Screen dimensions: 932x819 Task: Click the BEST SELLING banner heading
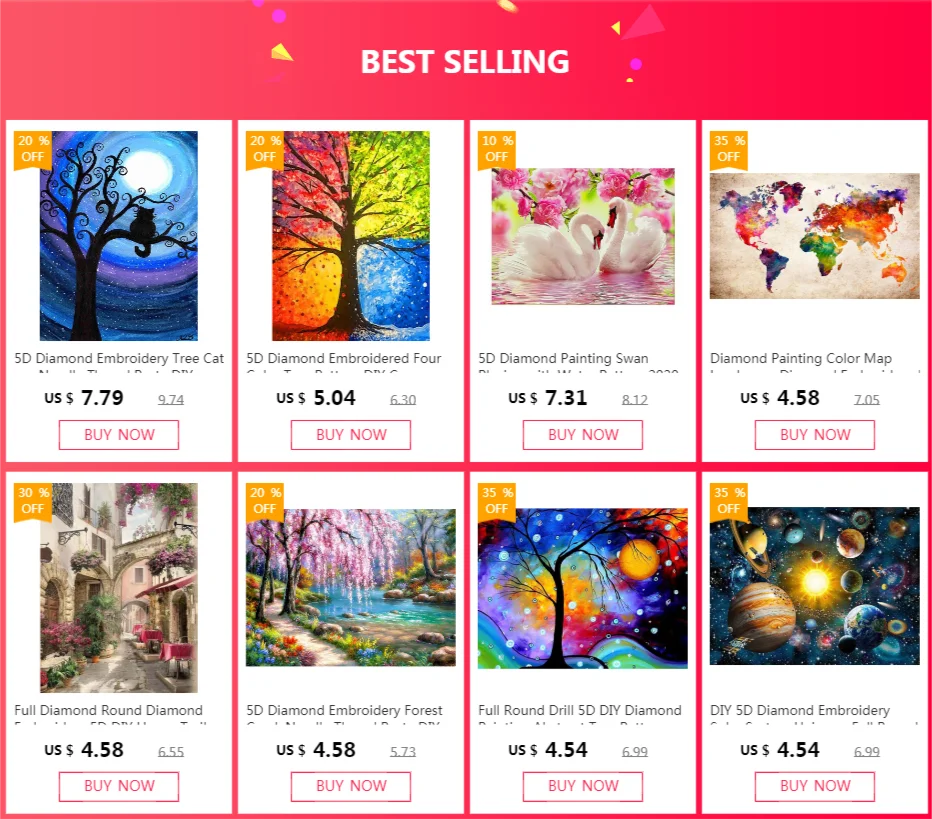(x=465, y=62)
